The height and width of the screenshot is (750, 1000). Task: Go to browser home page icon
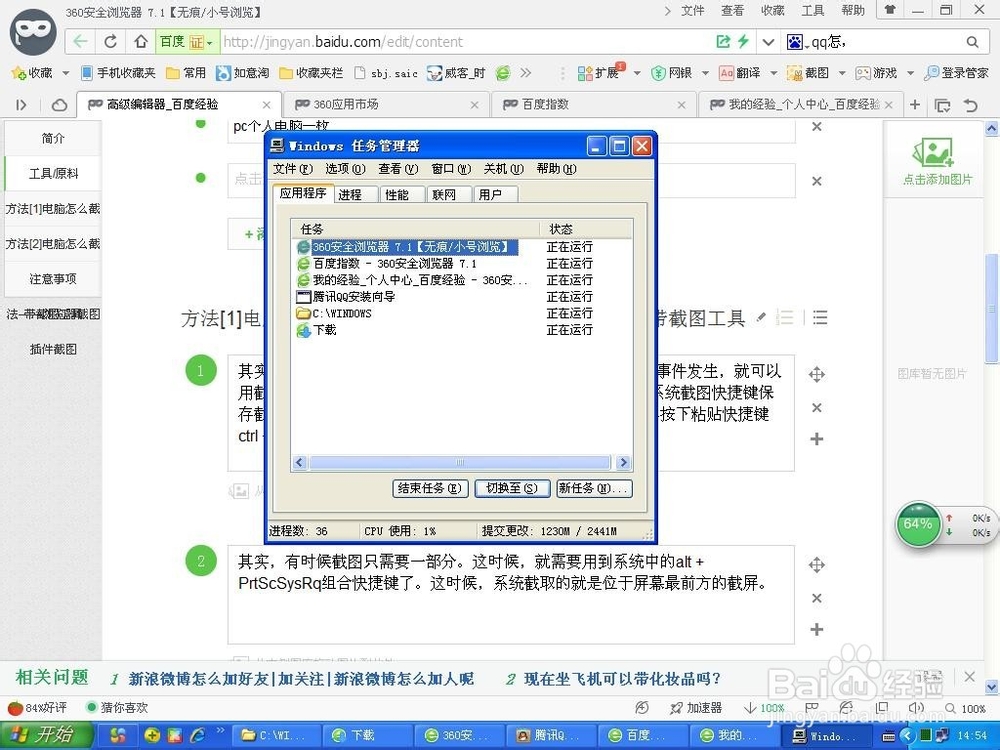140,41
